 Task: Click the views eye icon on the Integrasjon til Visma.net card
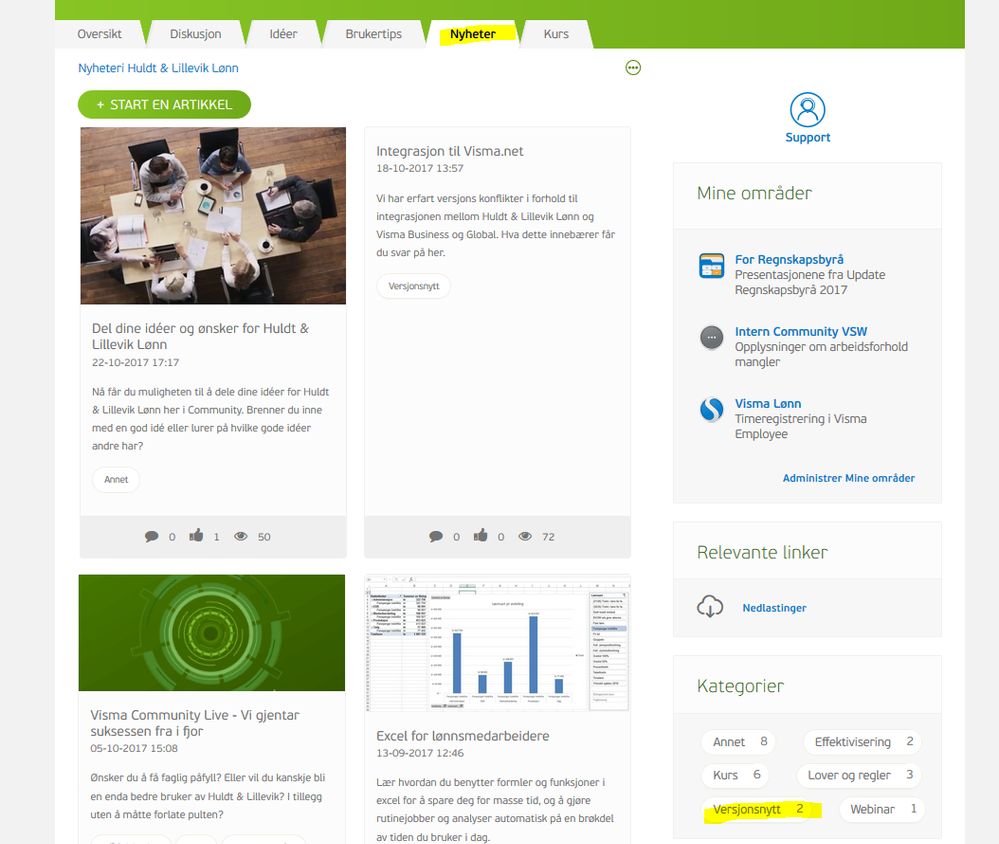[525, 536]
